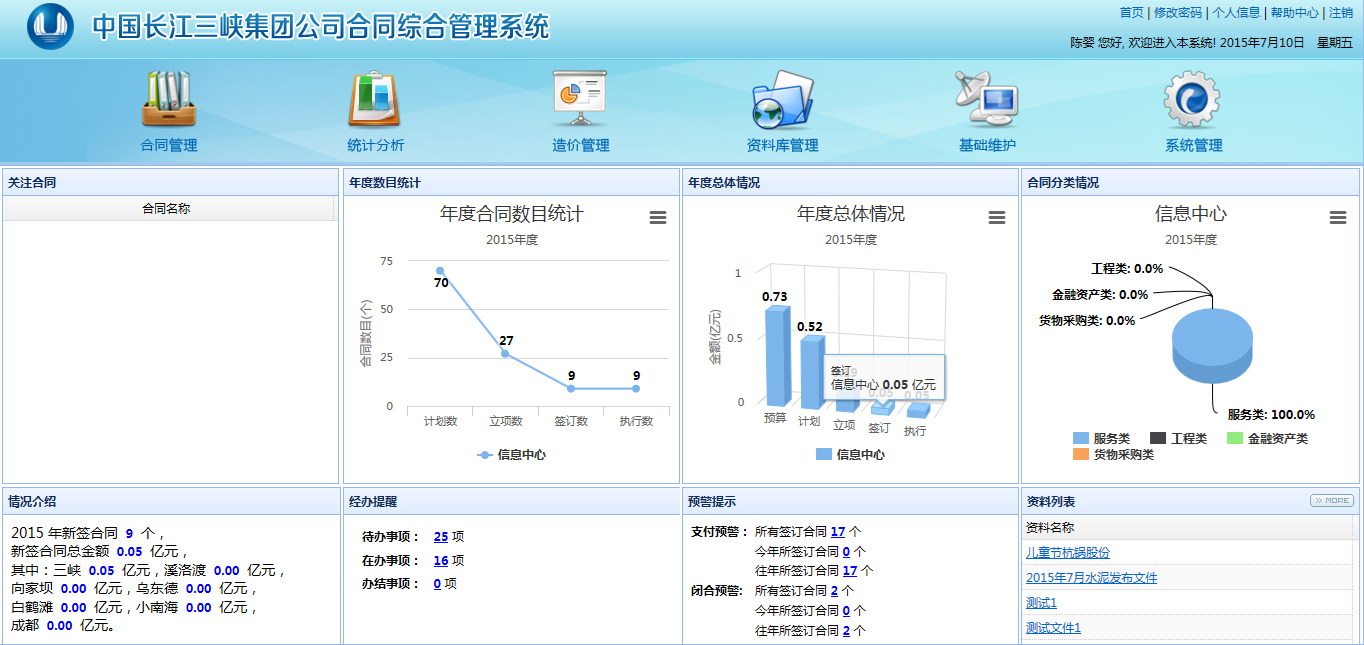
Task: Click the 计划 bar valued 0.52
Action: point(812,371)
